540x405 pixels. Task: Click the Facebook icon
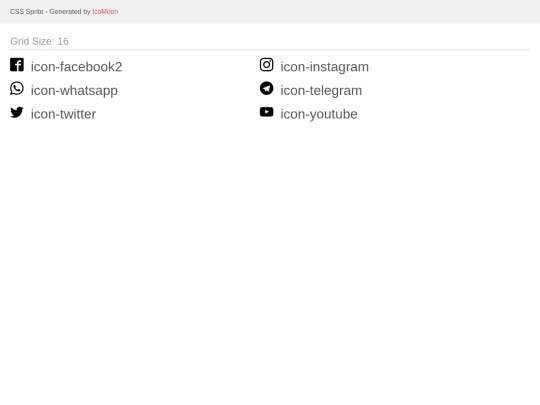click(x=17, y=65)
